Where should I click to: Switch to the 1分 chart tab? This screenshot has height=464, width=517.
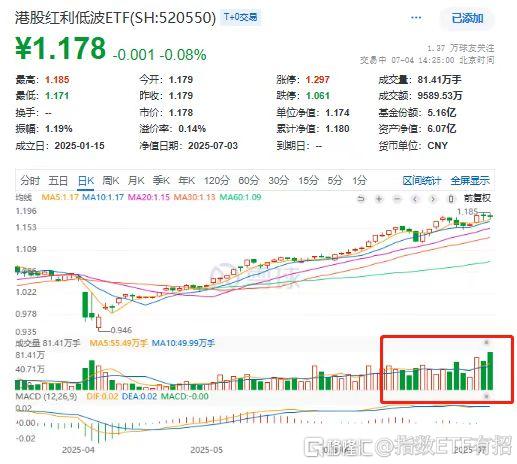[360, 181]
